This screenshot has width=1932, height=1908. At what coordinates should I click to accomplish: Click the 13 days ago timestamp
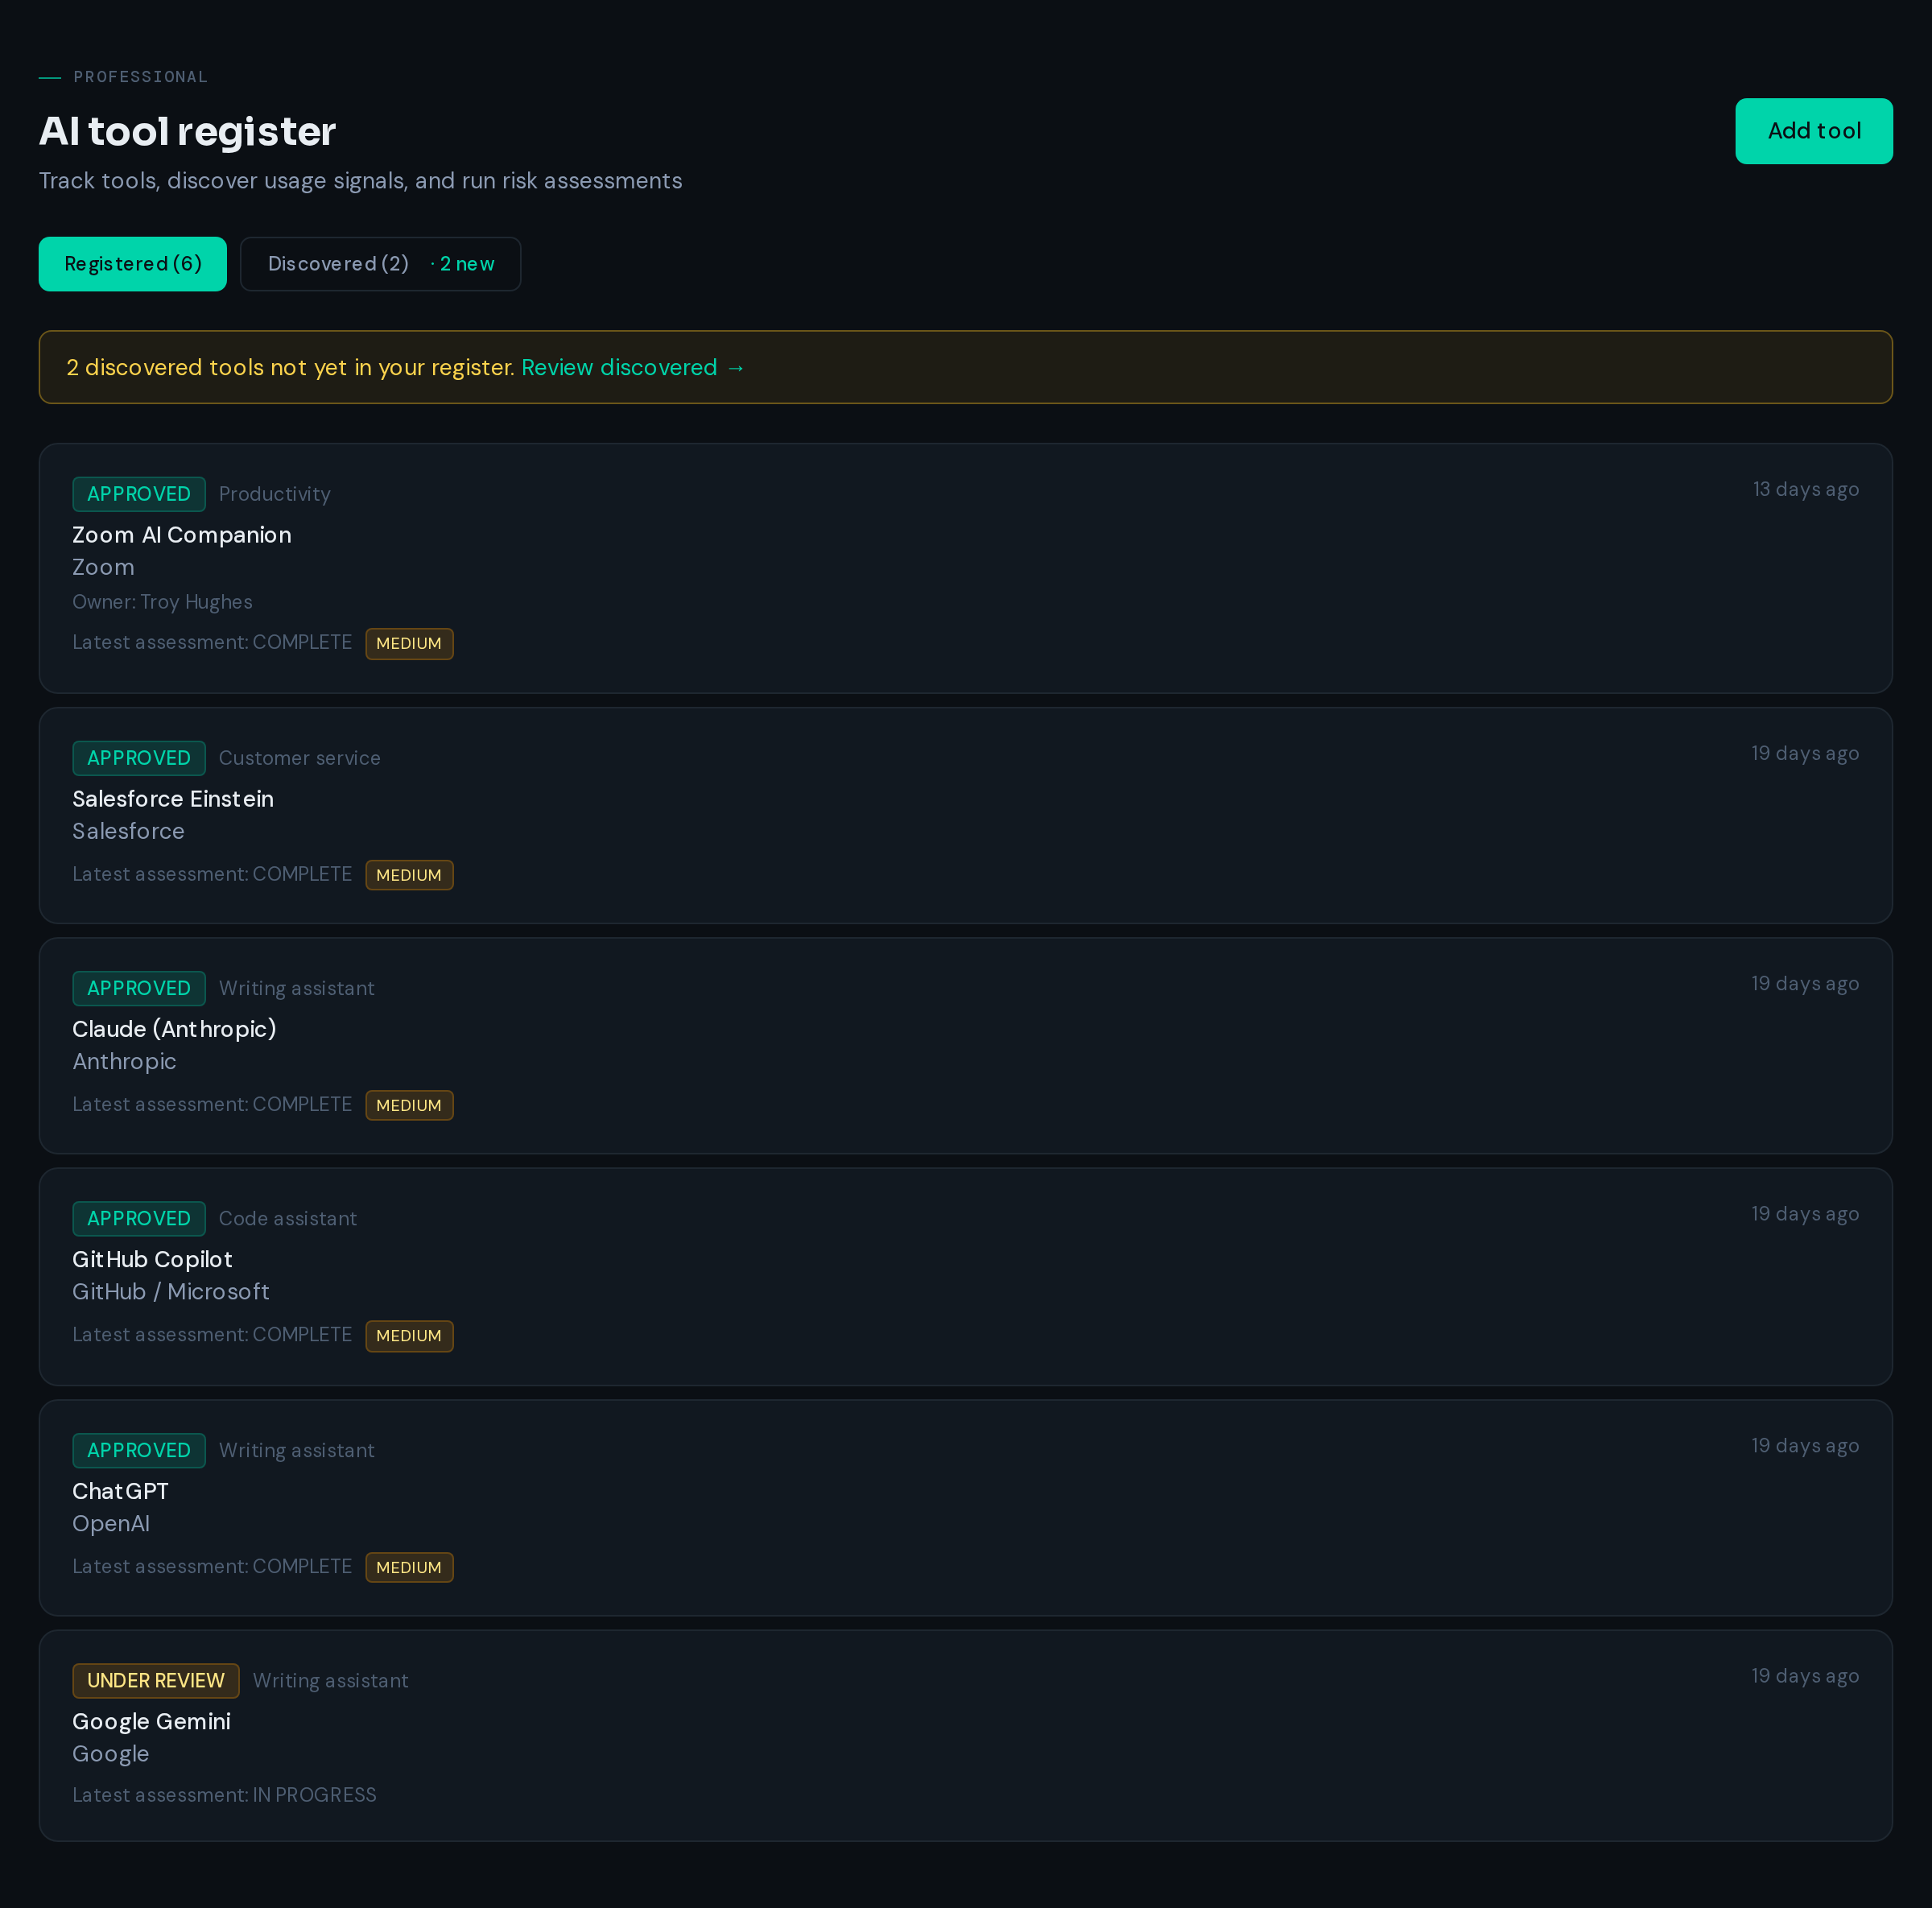click(x=1805, y=489)
